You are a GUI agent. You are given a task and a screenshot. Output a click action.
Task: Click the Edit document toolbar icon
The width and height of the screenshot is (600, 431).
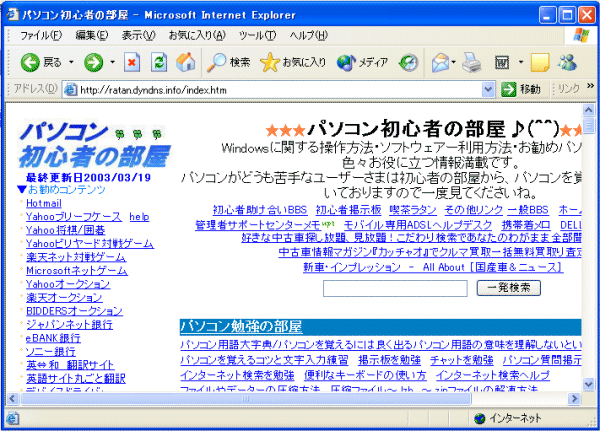coord(502,62)
